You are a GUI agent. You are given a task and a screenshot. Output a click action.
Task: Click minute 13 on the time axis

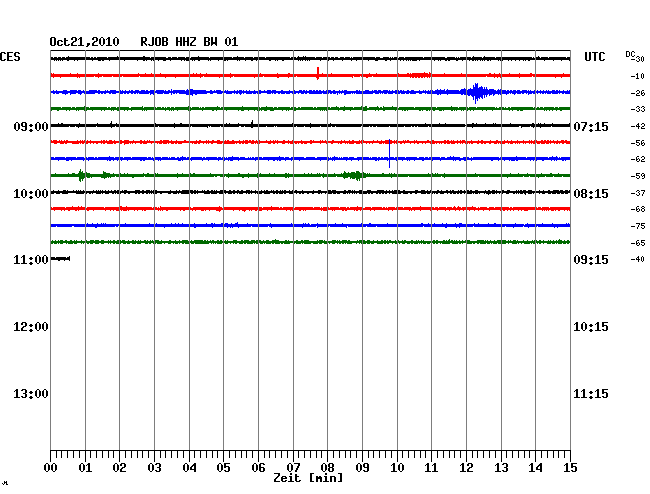[x=501, y=467]
